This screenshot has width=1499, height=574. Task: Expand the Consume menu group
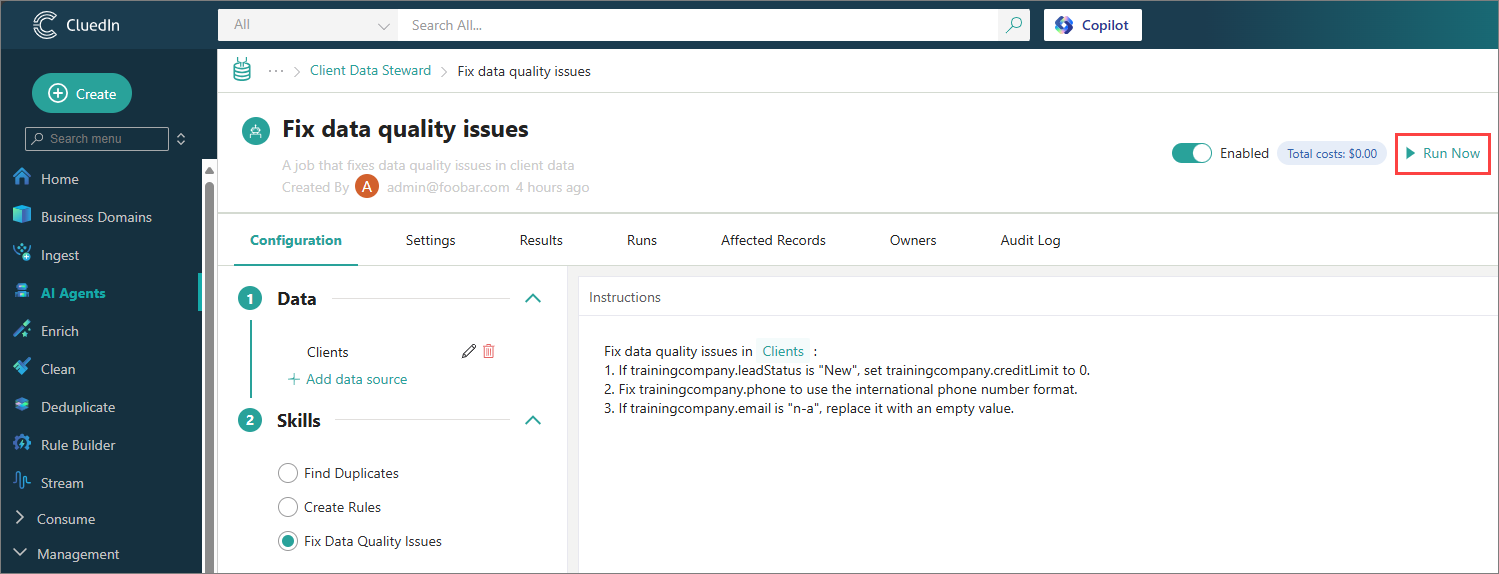click(65, 519)
